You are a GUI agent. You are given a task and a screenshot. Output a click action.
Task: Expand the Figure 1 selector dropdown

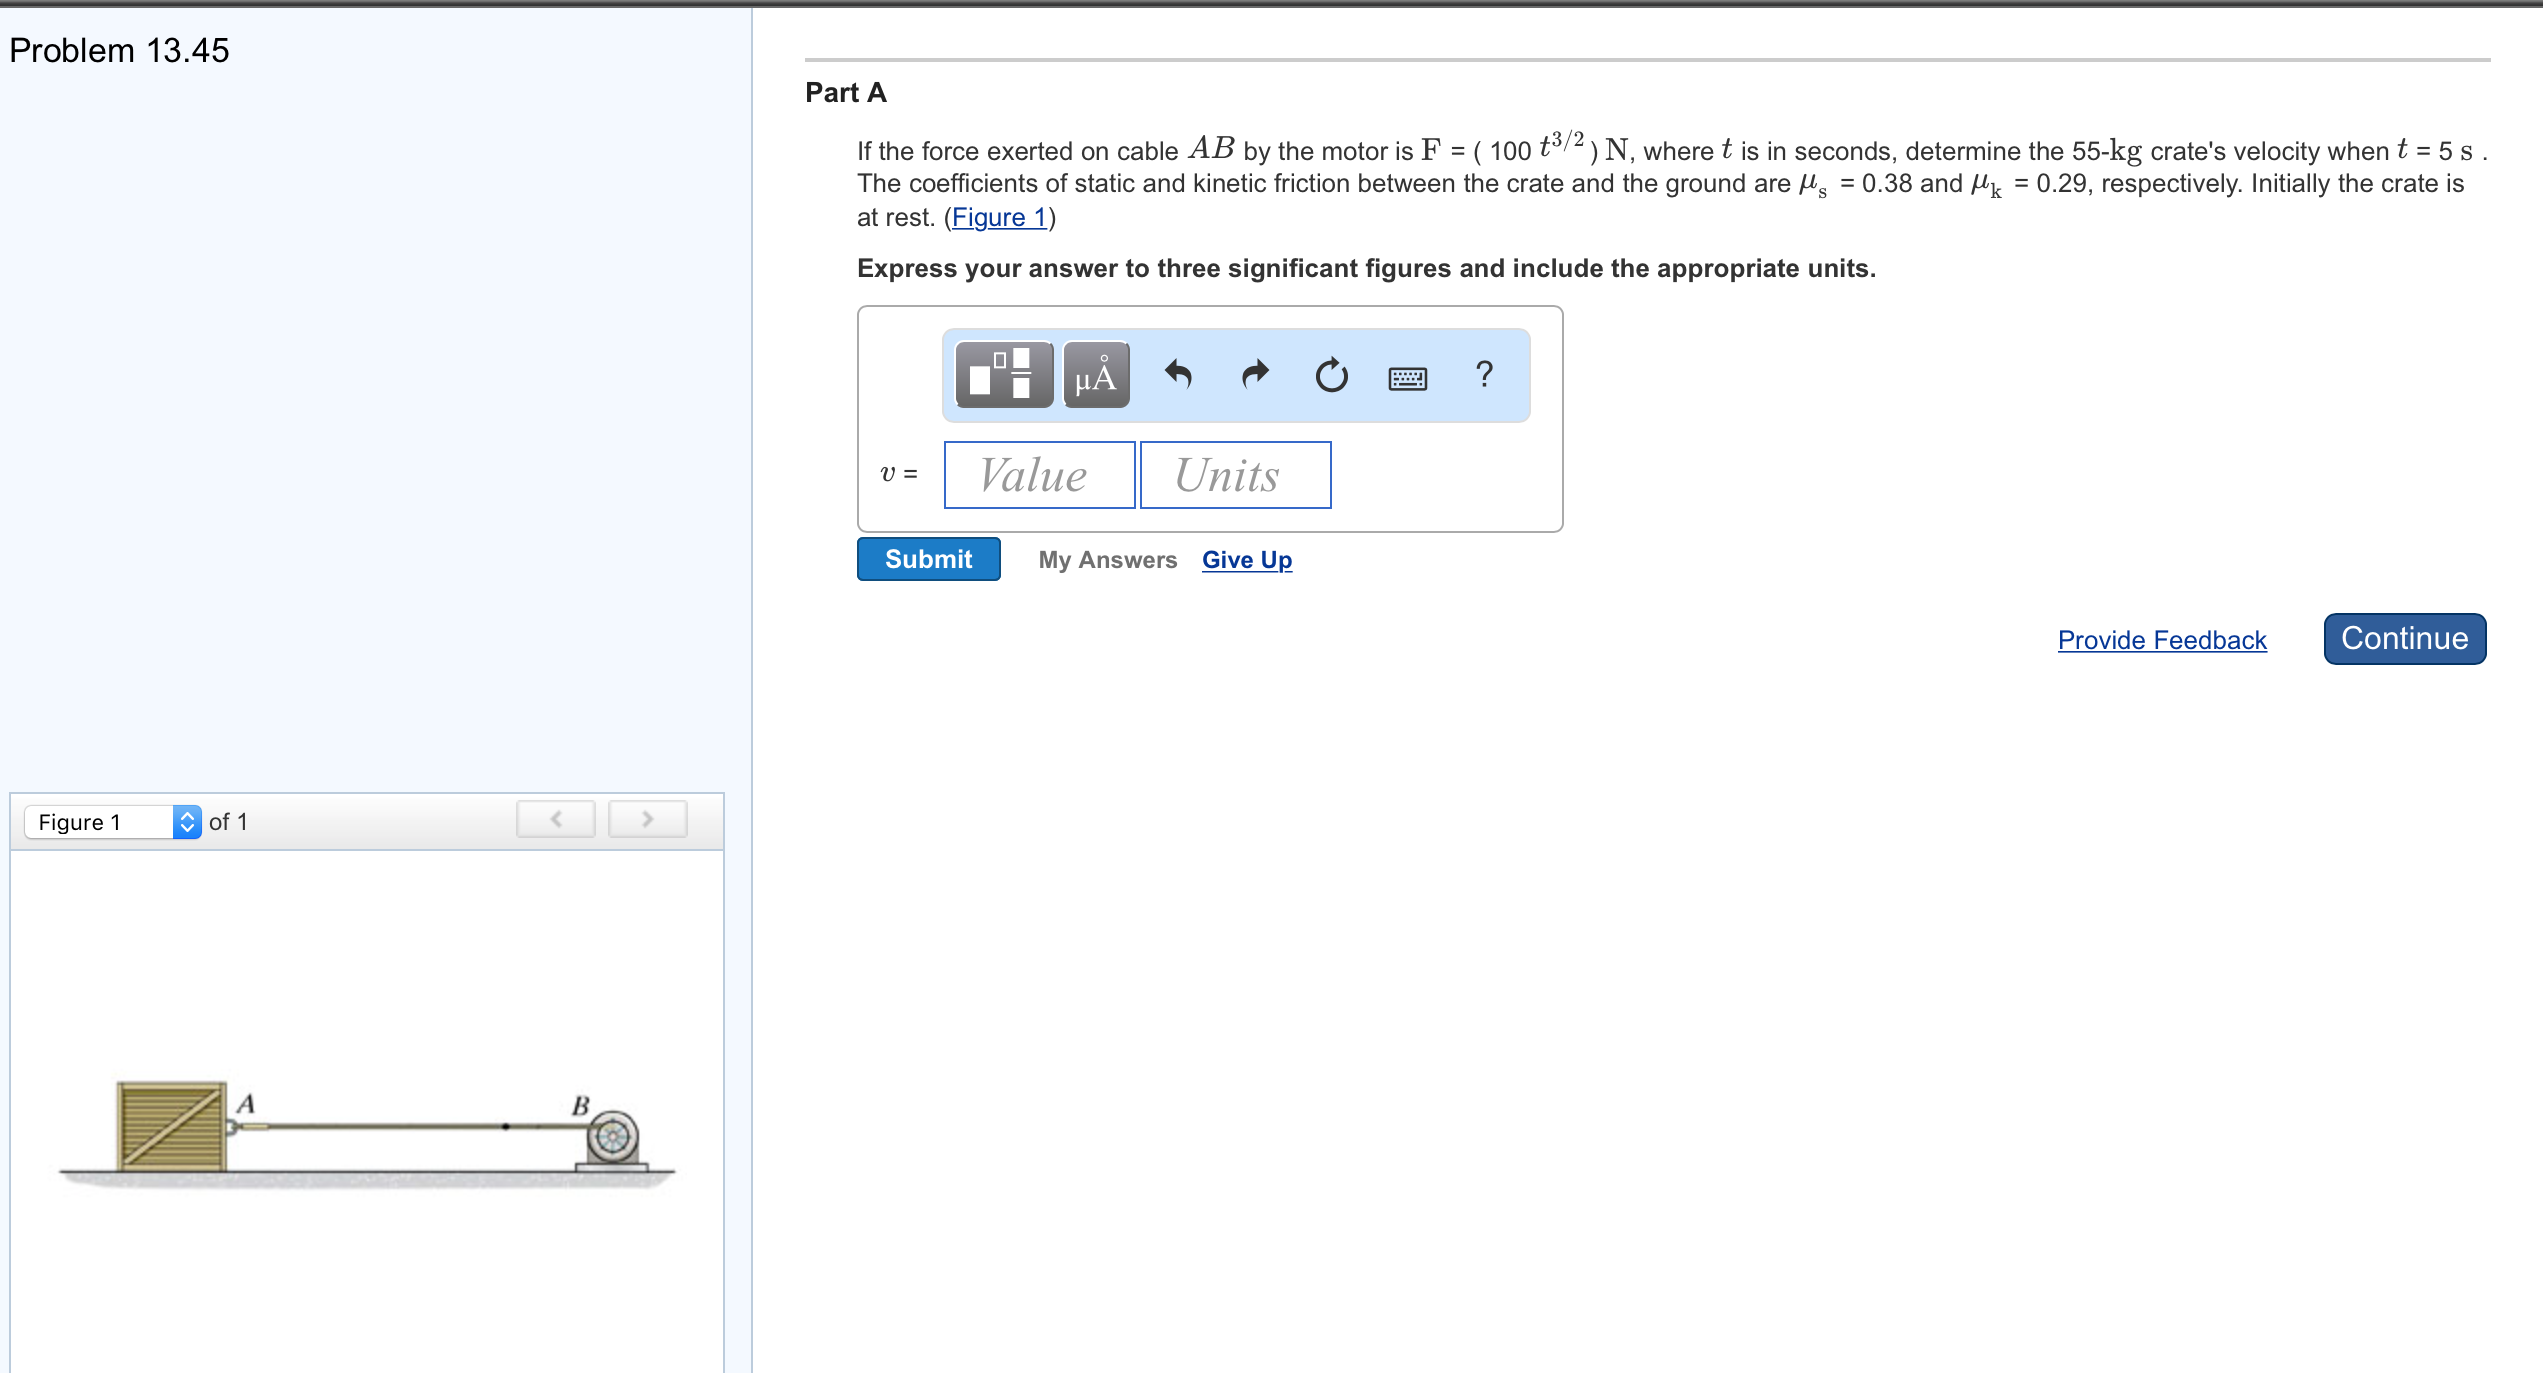point(112,822)
